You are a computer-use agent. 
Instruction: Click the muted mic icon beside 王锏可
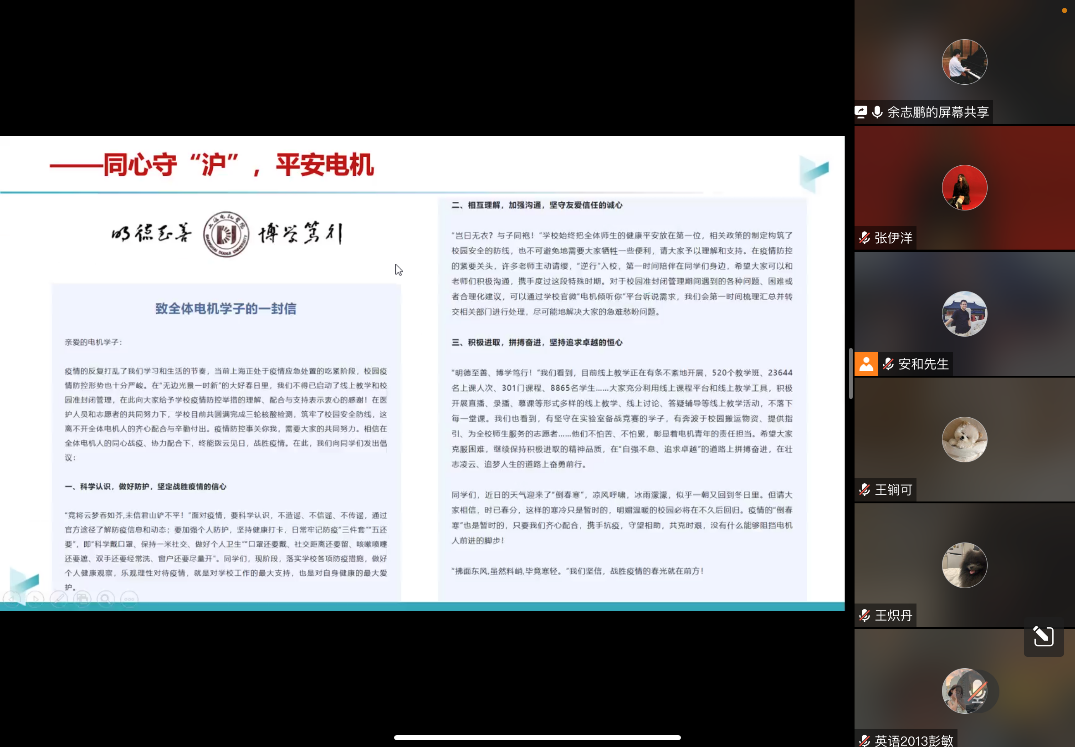point(864,490)
